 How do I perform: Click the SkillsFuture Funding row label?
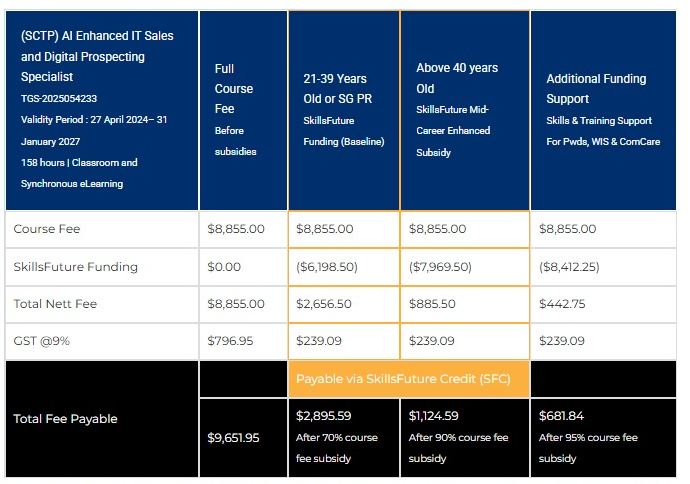(x=76, y=267)
